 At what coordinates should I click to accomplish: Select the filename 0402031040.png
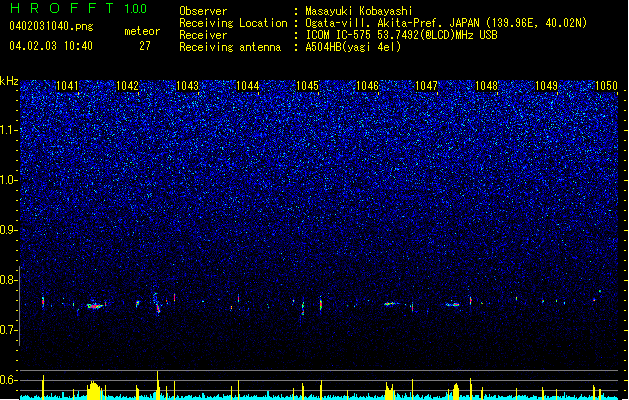click(x=51, y=26)
